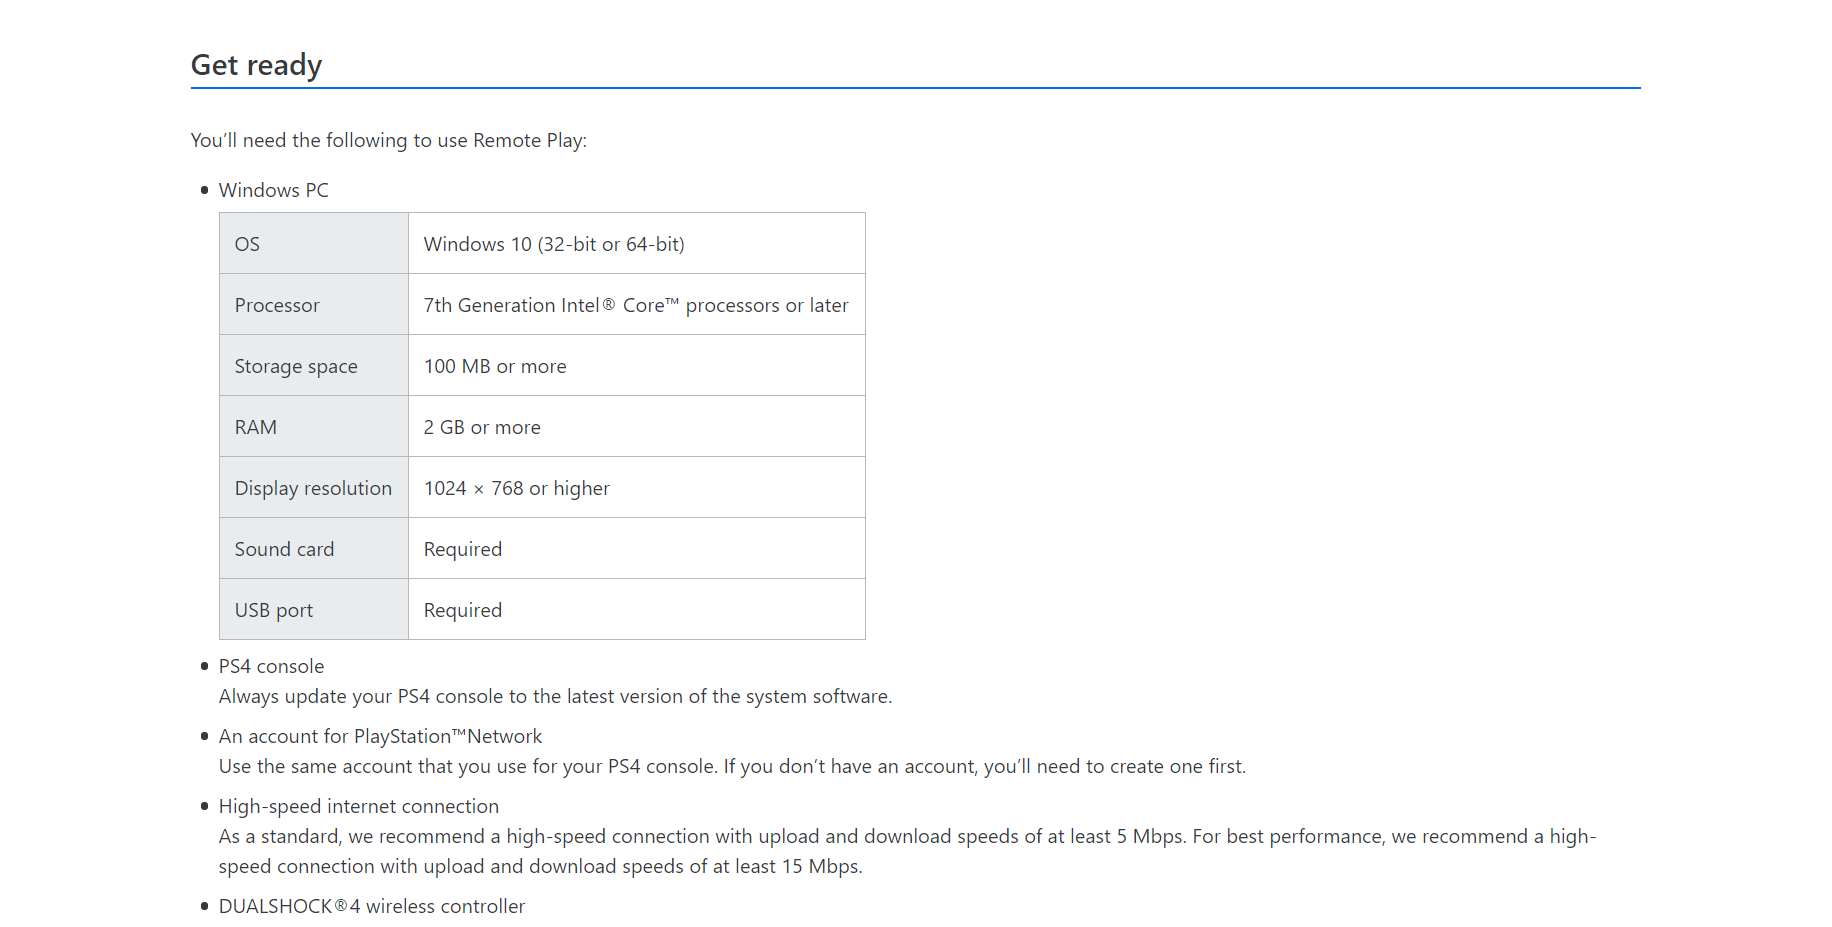
Task: Click the 'Processor' row label
Action: click(x=277, y=306)
